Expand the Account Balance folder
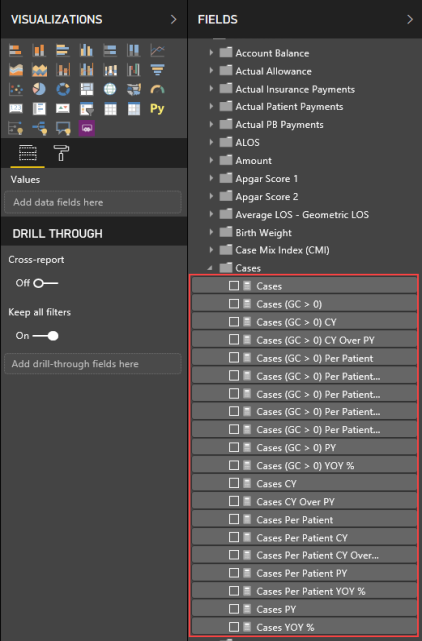Viewport: 422px width, 641px height. (x=211, y=53)
